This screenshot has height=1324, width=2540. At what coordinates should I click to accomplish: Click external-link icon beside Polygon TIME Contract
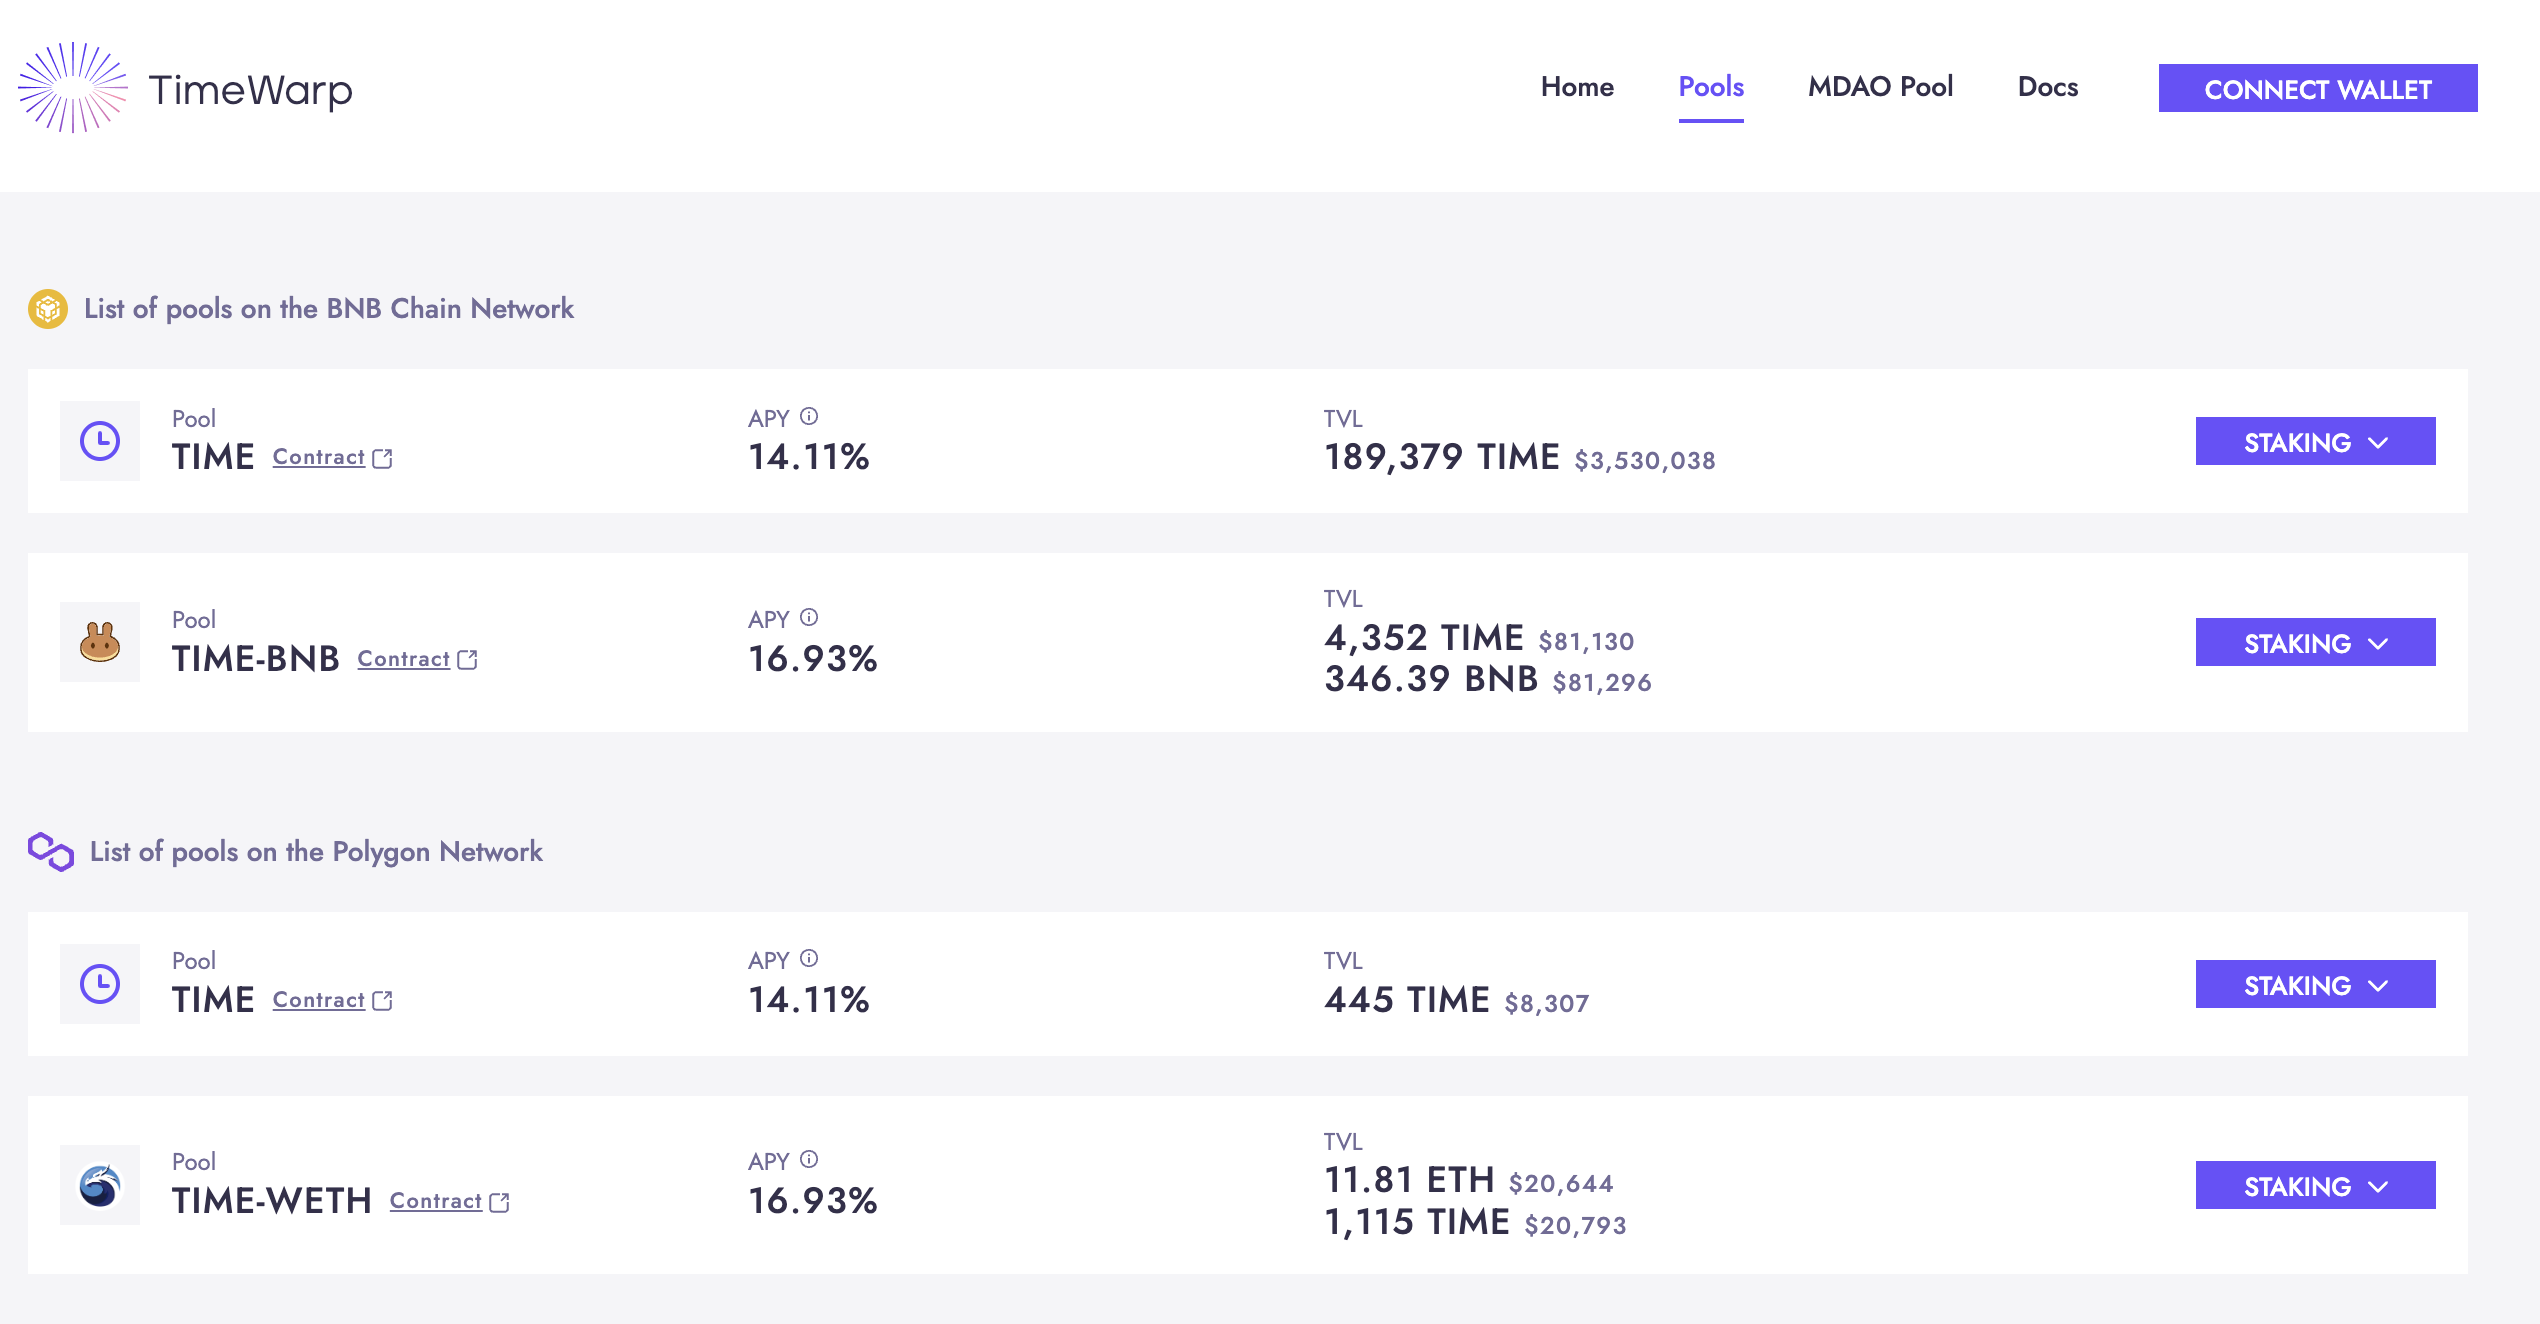point(382,1001)
